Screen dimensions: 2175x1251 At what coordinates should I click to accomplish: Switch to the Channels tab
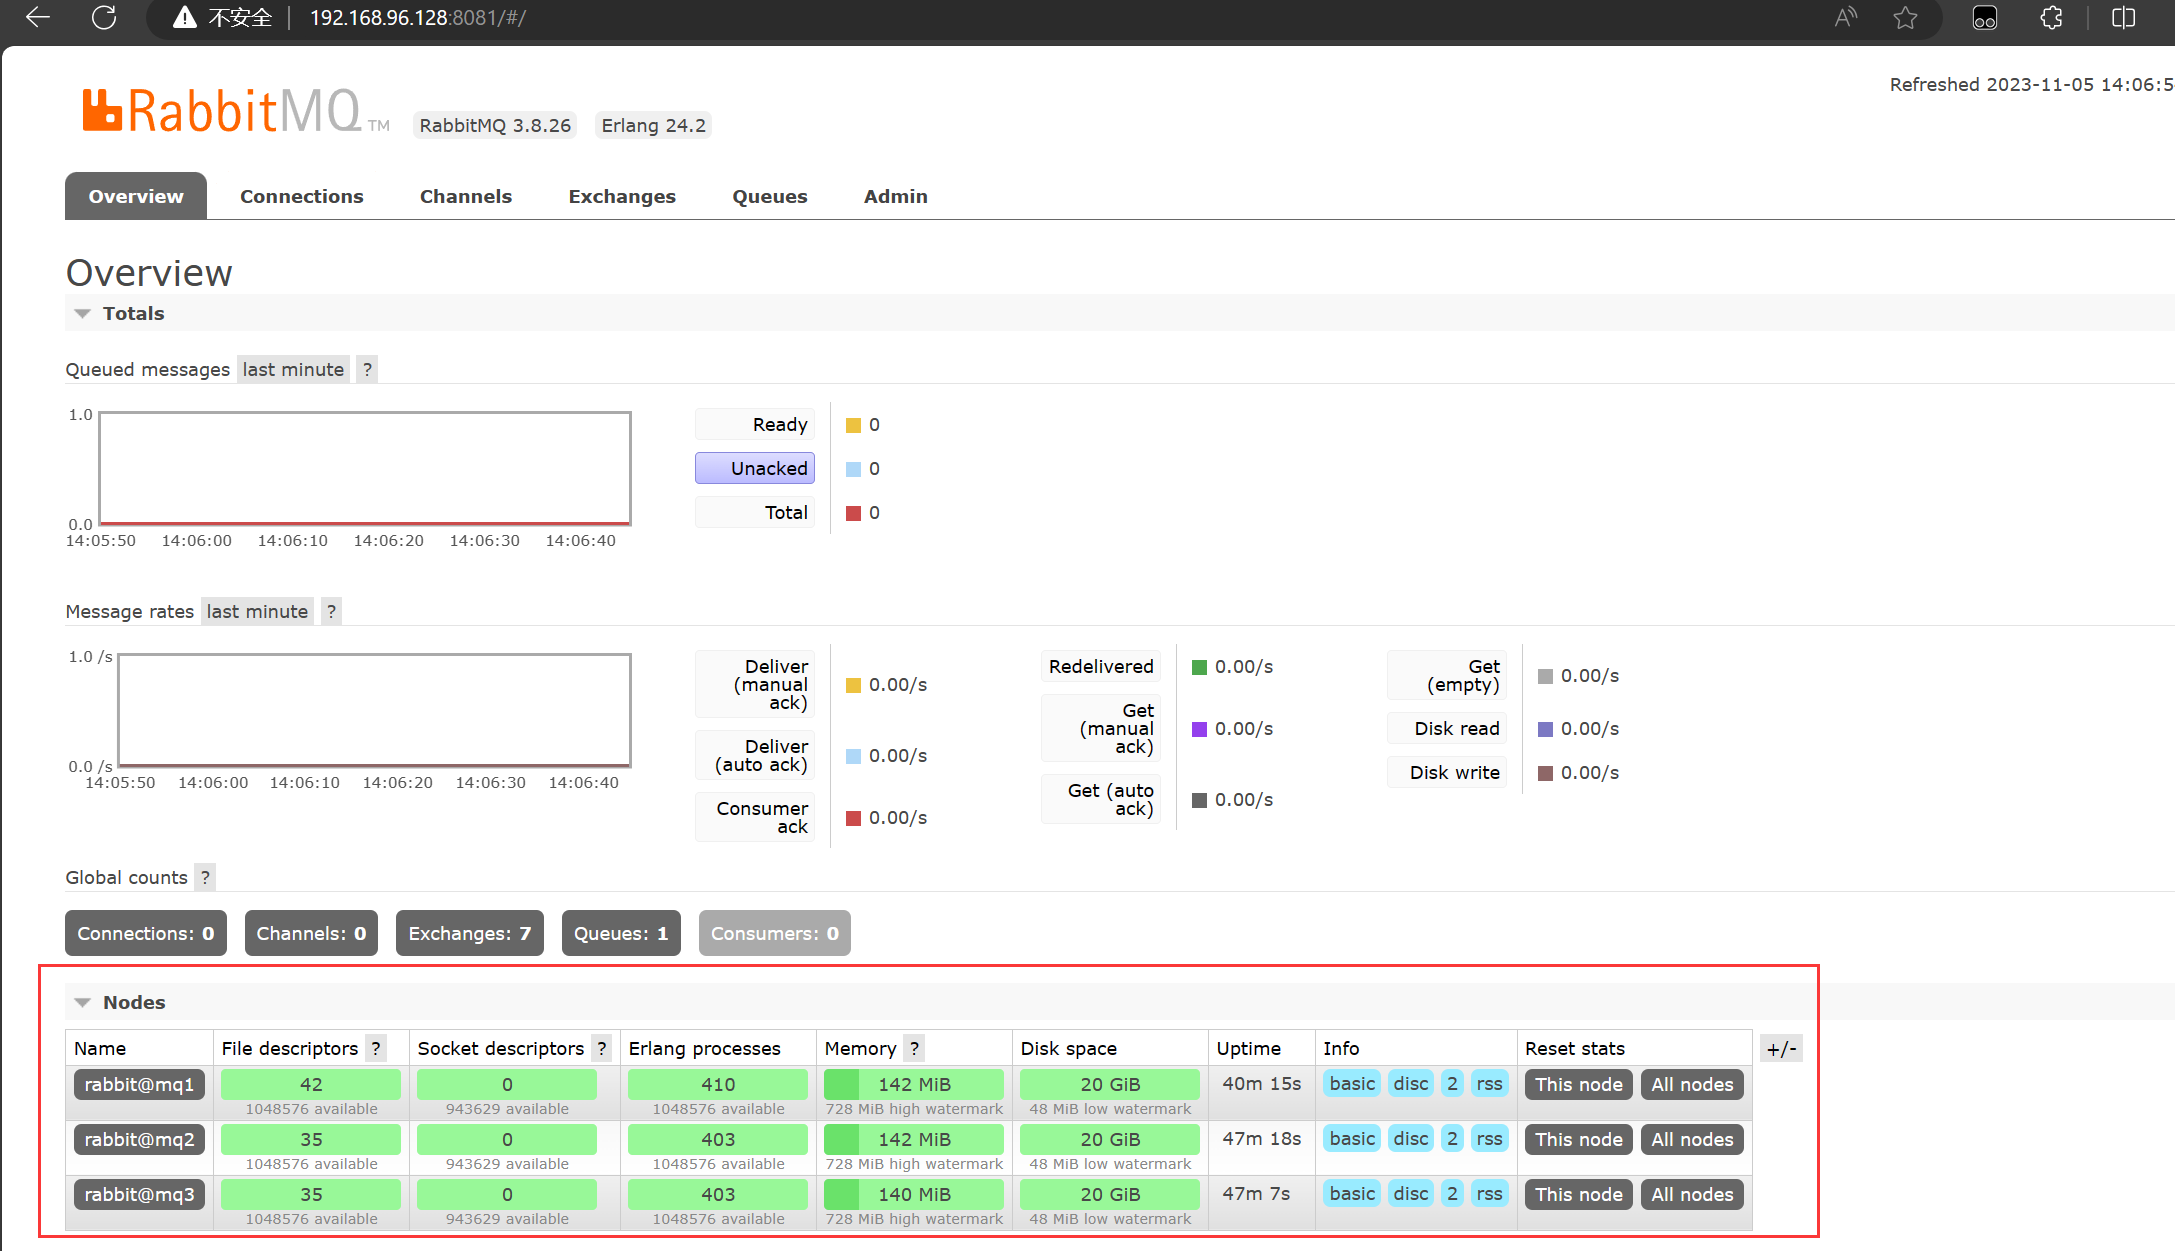pyautogui.click(x=466, y=196)
